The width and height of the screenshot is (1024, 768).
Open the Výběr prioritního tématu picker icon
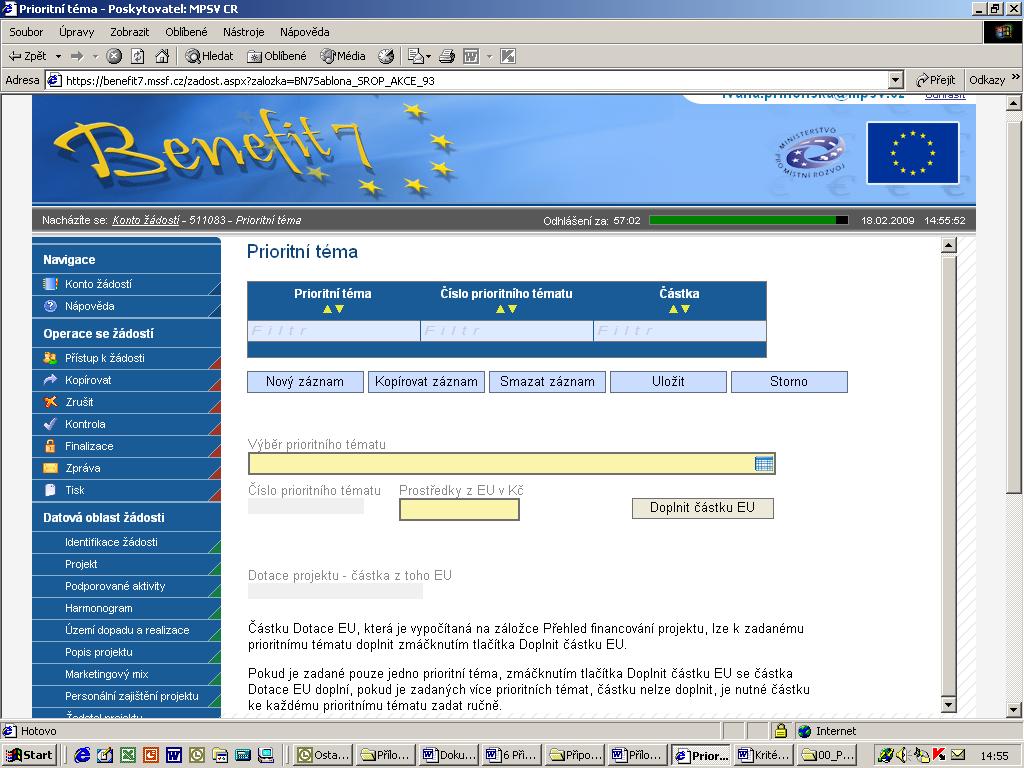(x=763, y=464)
